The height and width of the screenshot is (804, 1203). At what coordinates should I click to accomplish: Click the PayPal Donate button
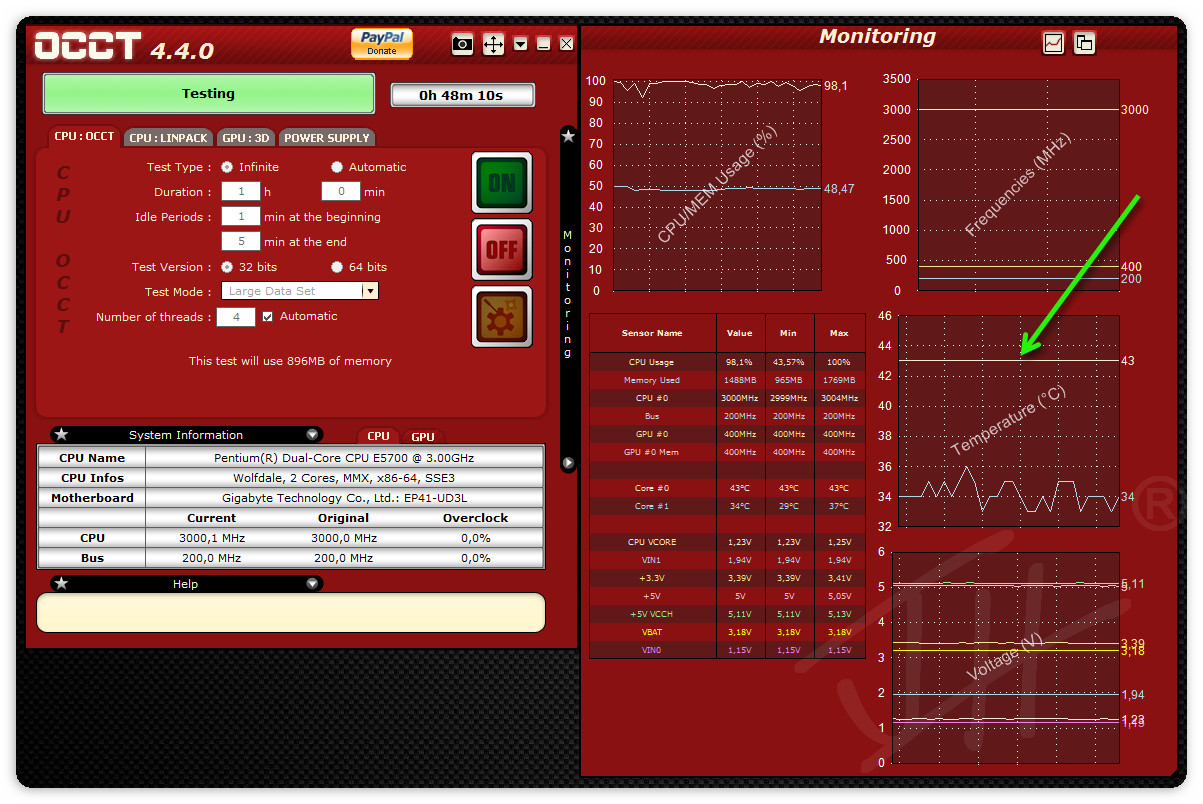(x=382, y=44)
